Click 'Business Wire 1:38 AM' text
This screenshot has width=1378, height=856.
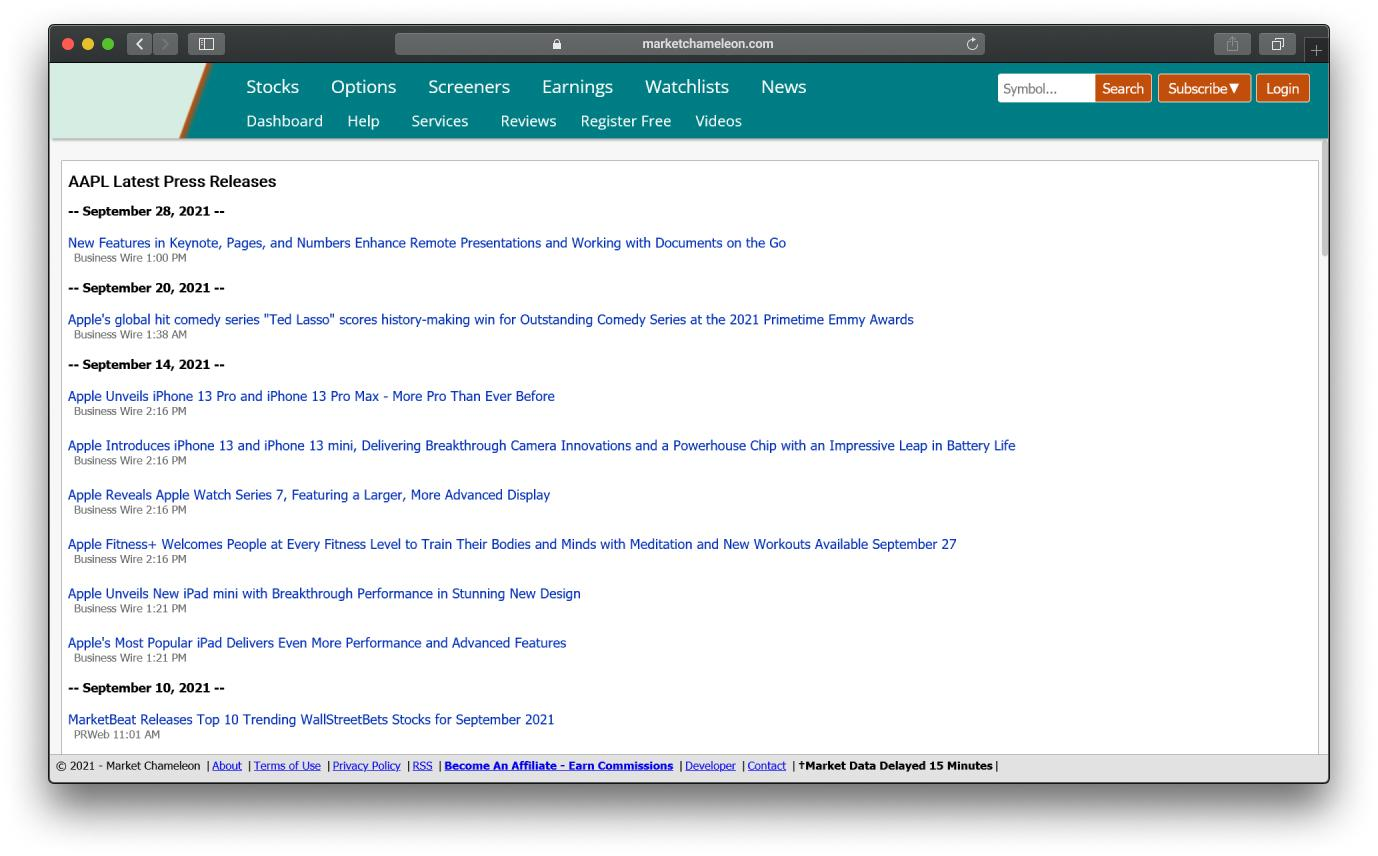(x=130, y=335)
